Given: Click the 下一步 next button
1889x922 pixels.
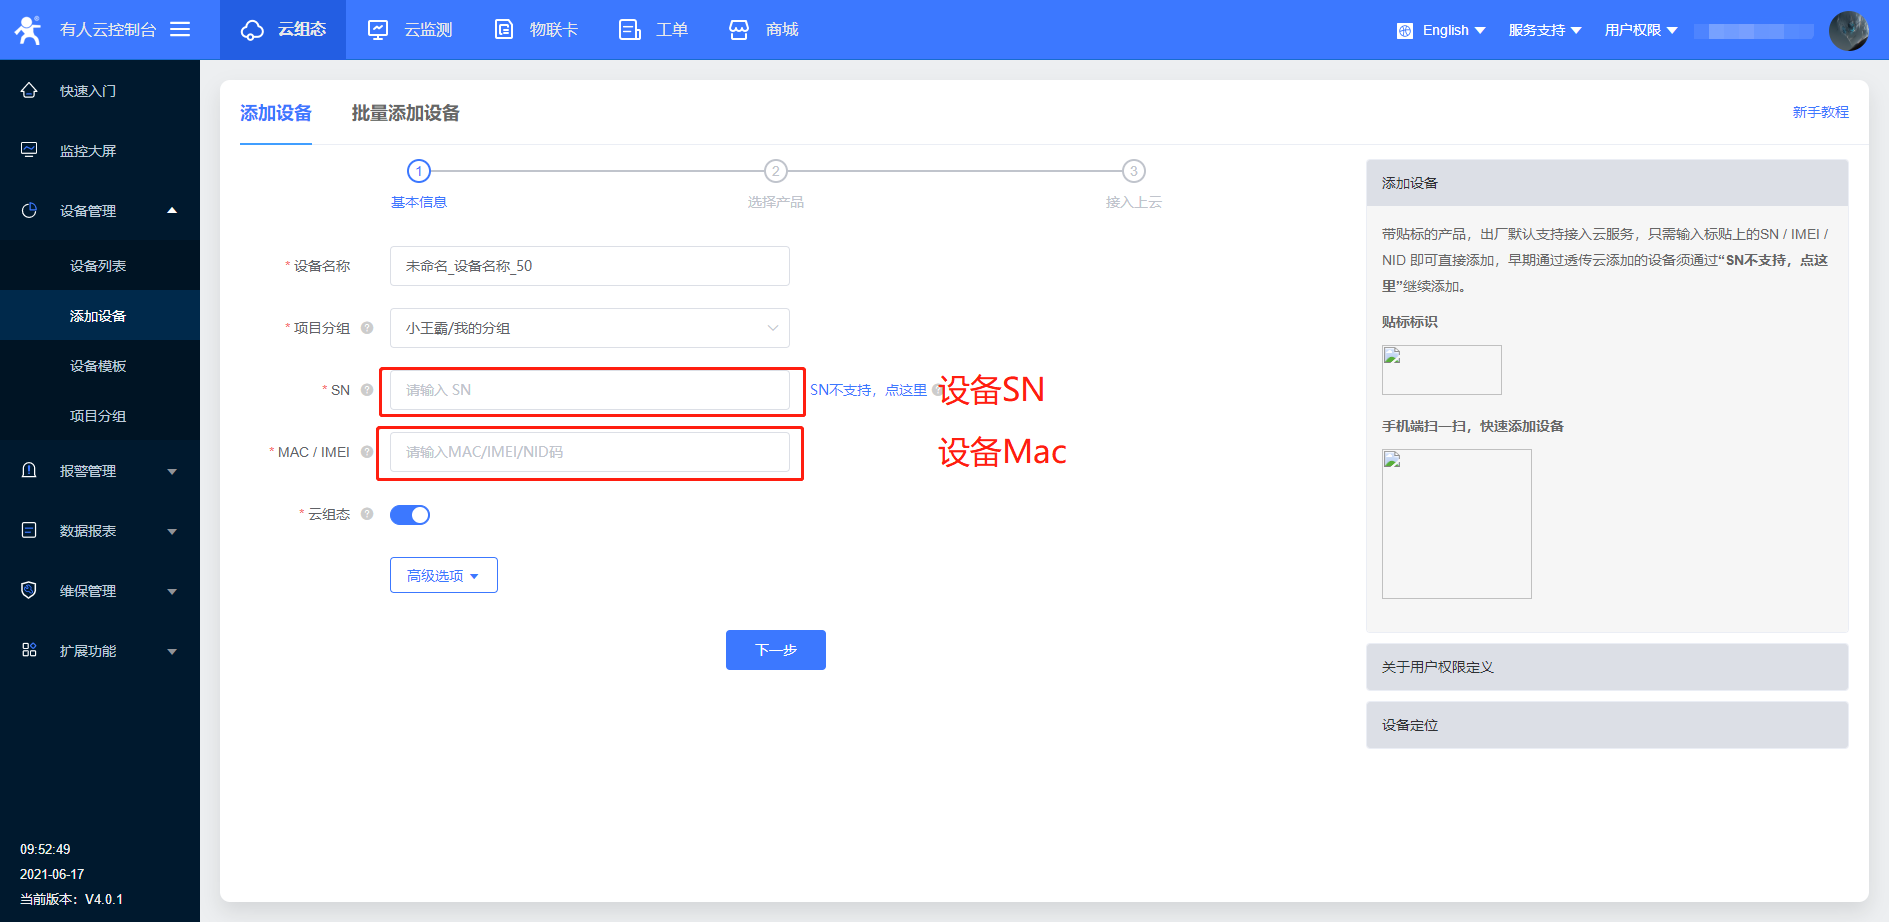Looking at the screenshot, I should pos(775,650).
